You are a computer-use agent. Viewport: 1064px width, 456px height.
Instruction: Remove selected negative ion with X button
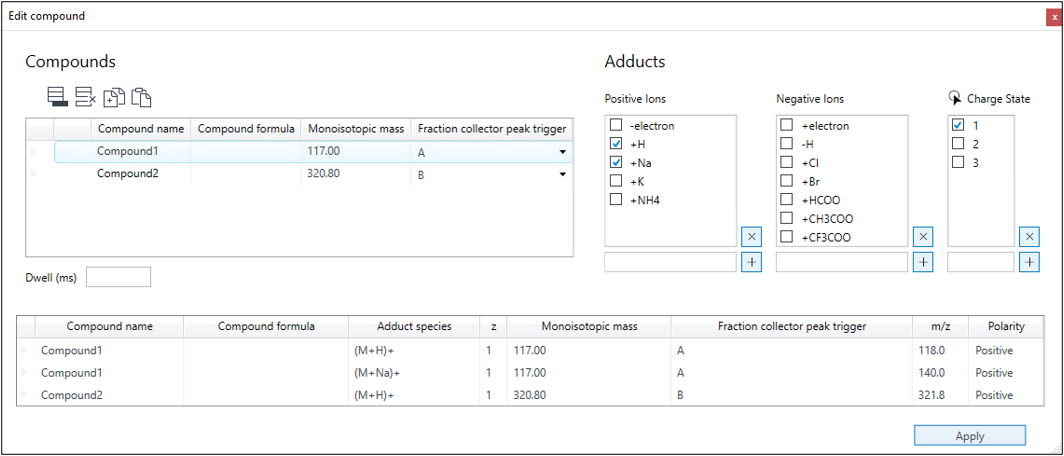[924, 238]
